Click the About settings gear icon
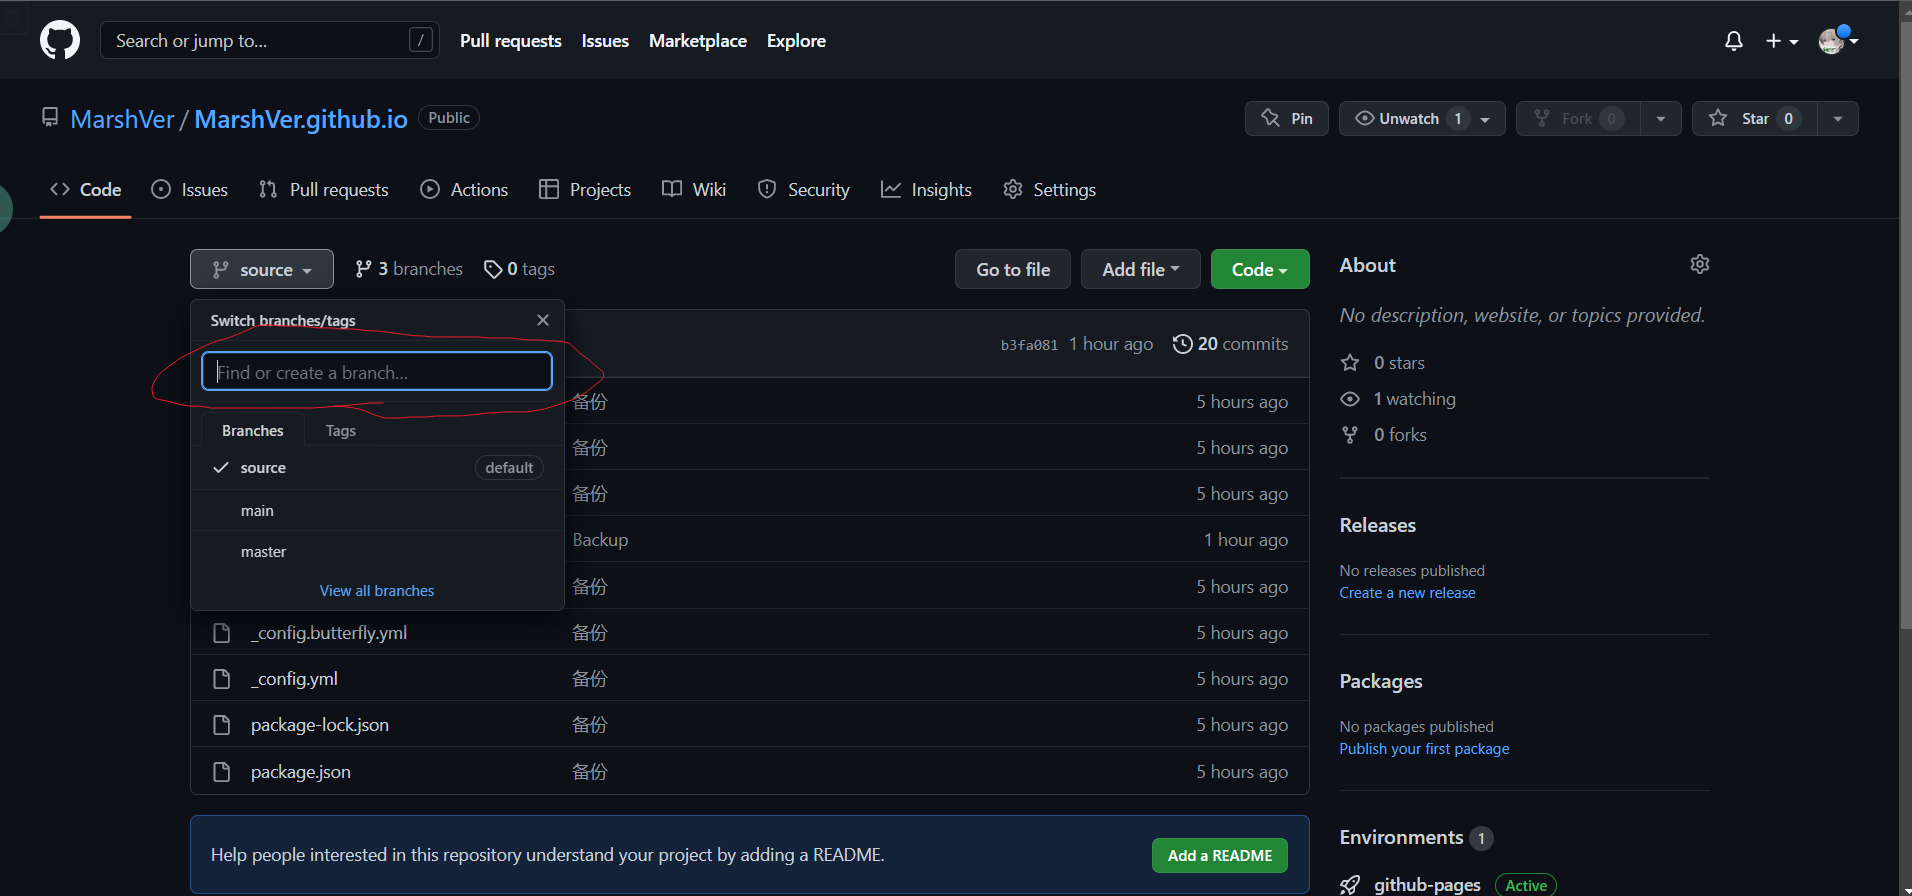1912x896 pixels. [1700, 264]
